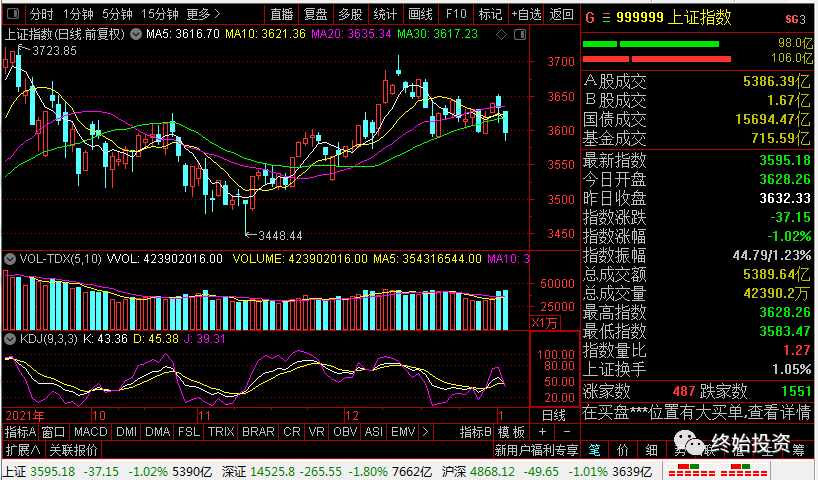Select the 15分钟 period tab
This screenshot has width=818, height=480.
(160, 14)
